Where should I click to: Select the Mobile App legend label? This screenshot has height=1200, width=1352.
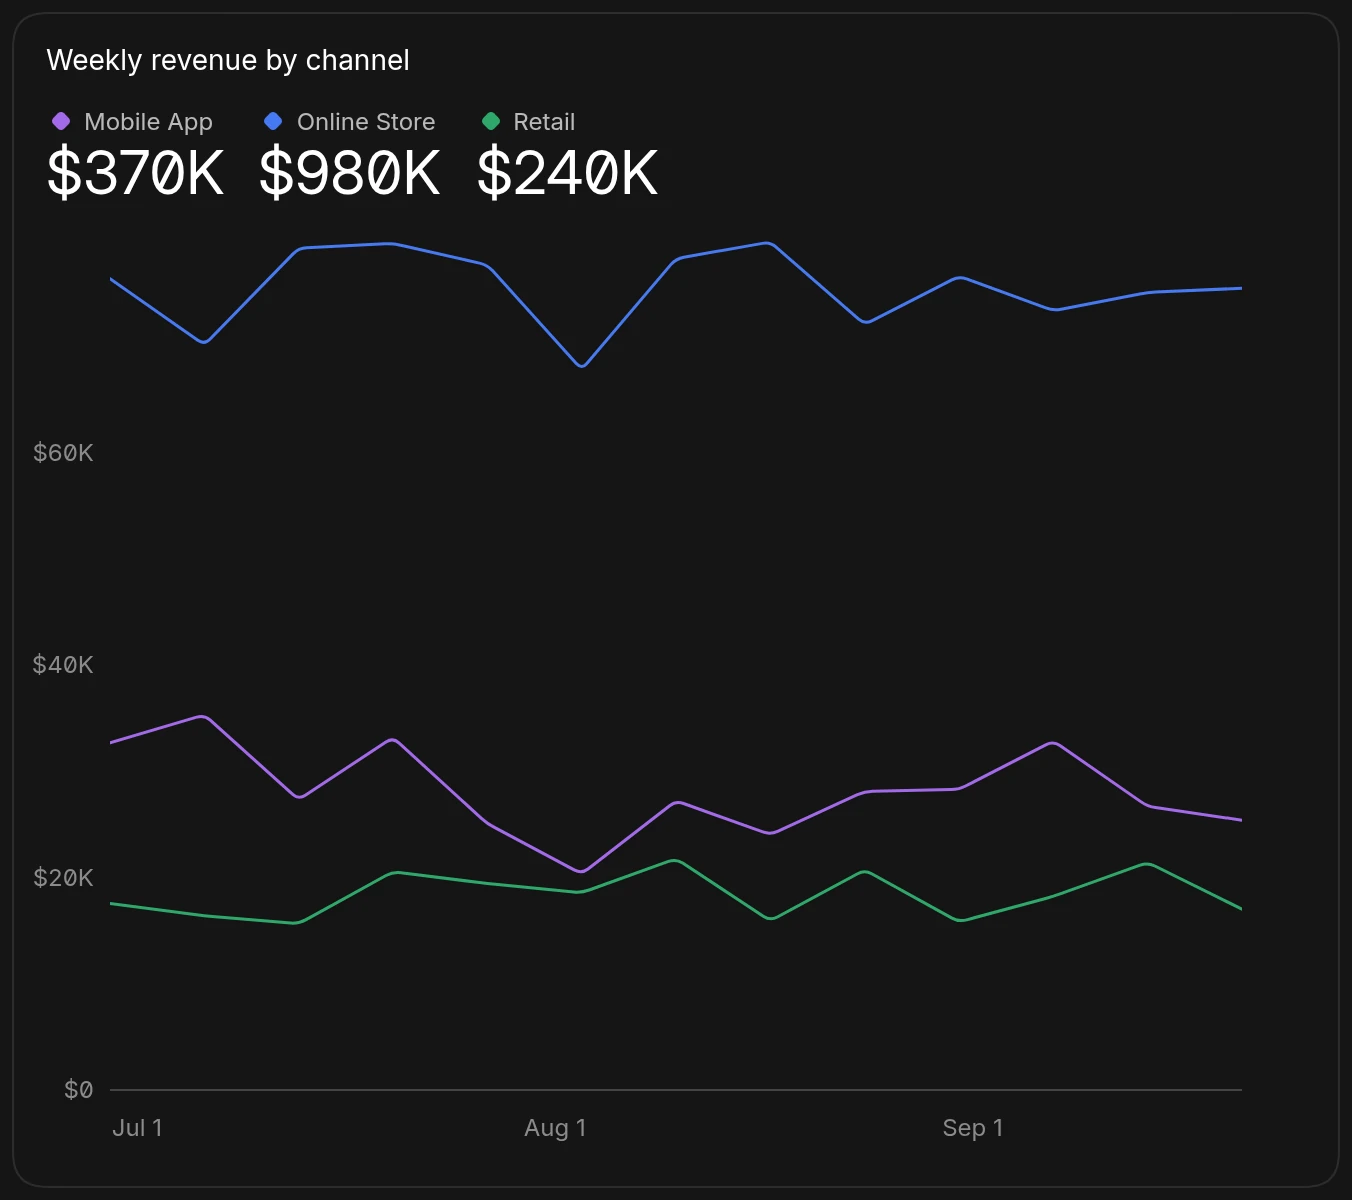tap(148, 122)
